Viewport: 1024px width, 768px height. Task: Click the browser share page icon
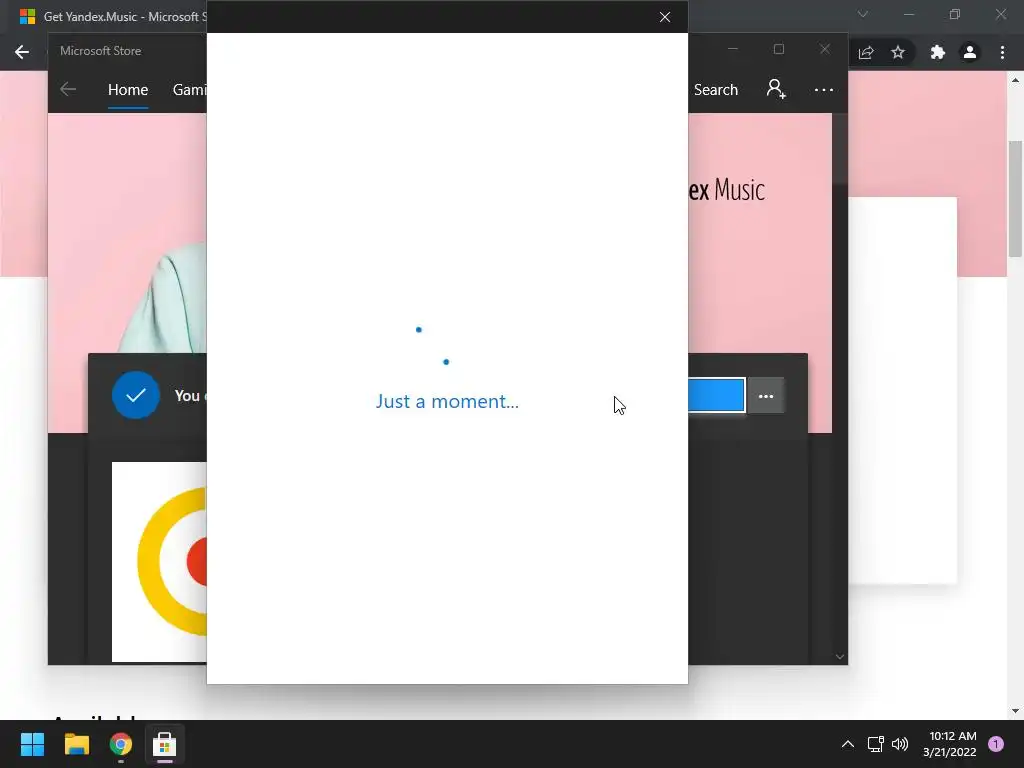click(866, 52)
